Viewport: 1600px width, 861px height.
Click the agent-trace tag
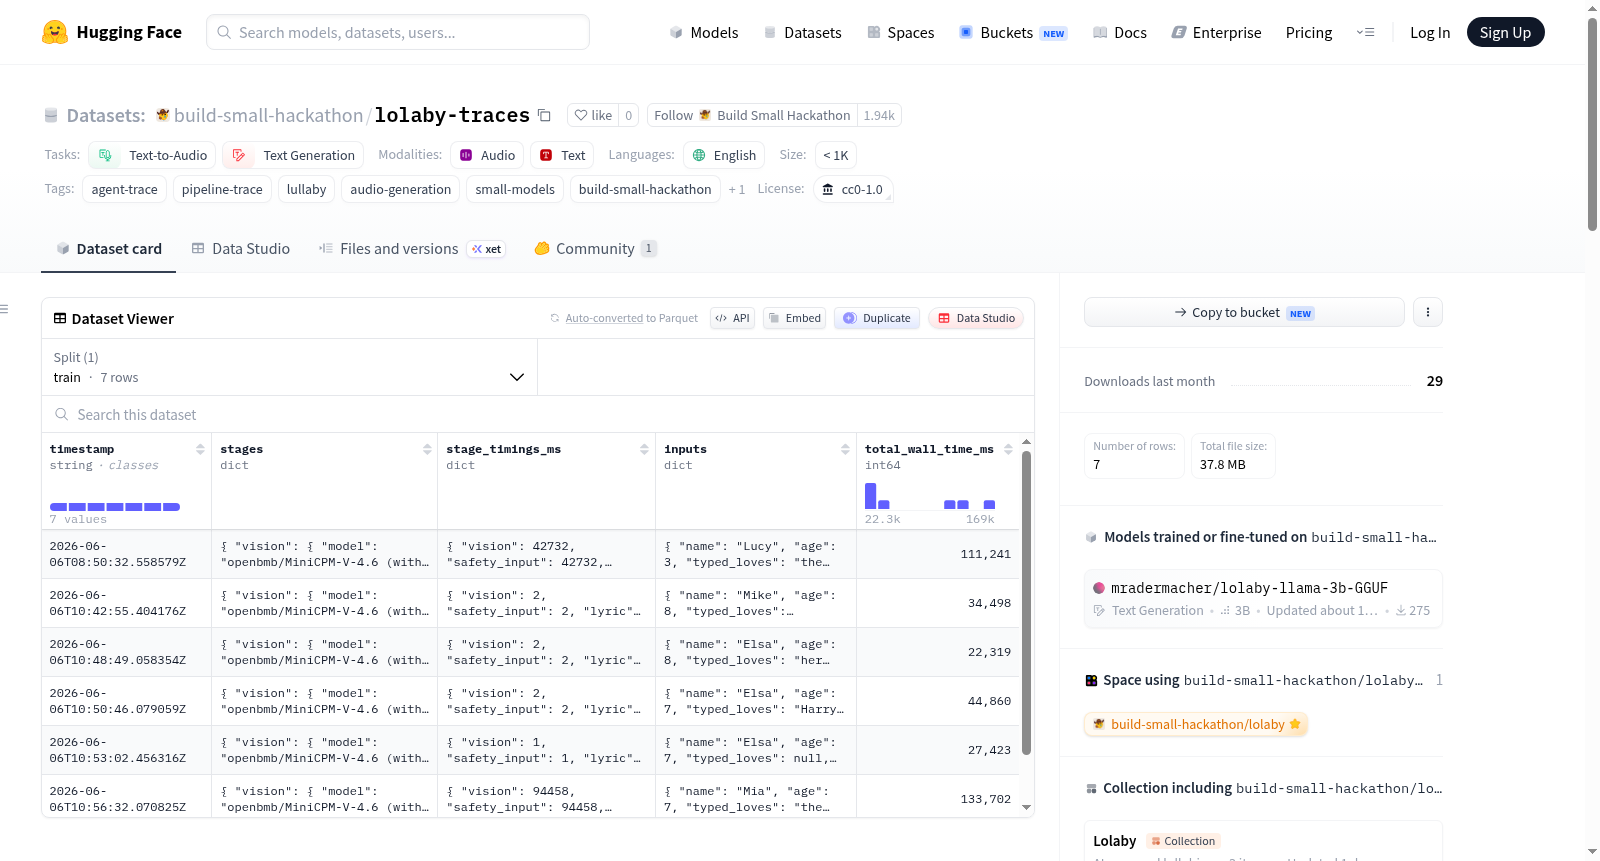[x=124, y=189]
